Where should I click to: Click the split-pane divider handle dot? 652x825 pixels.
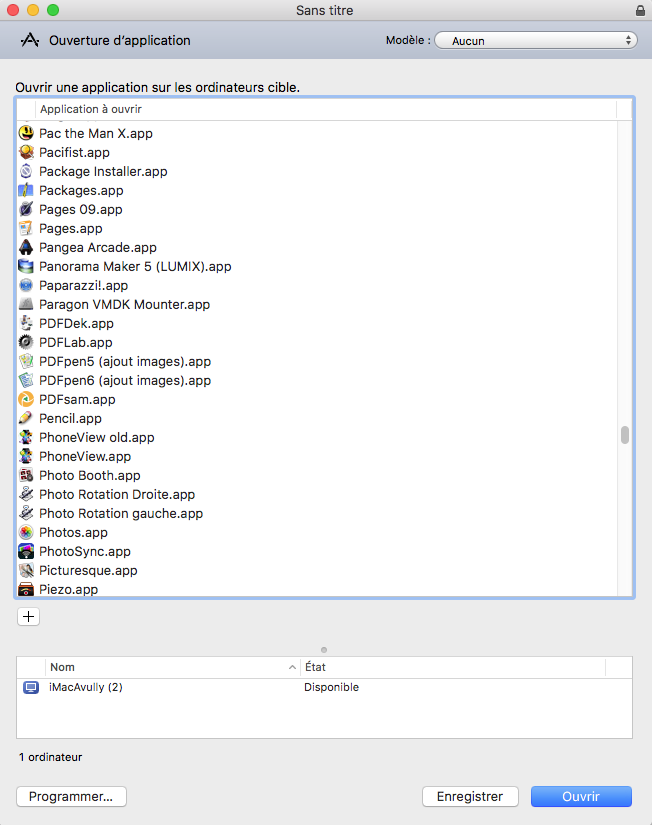[x=324, y=650]
